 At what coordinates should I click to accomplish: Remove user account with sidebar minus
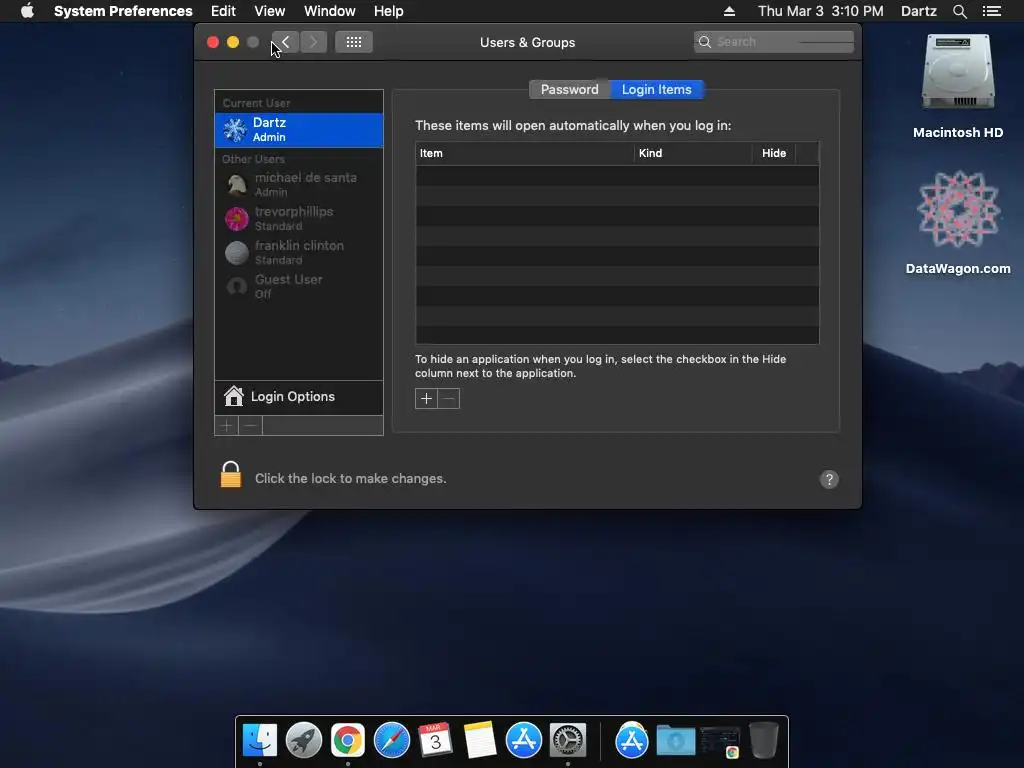(250, 426)
